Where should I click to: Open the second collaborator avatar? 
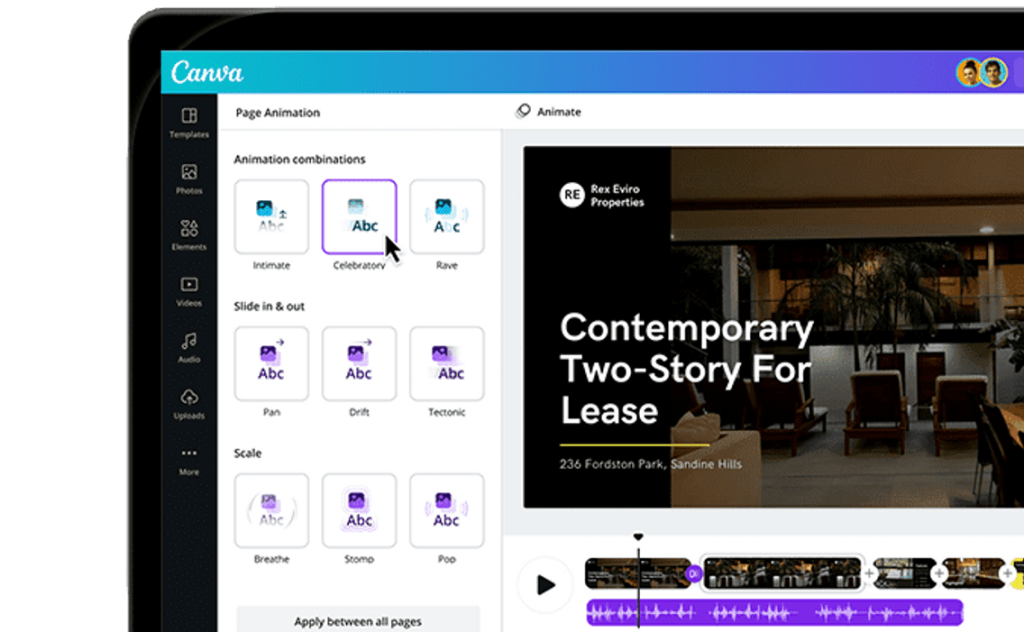point(993,72)
